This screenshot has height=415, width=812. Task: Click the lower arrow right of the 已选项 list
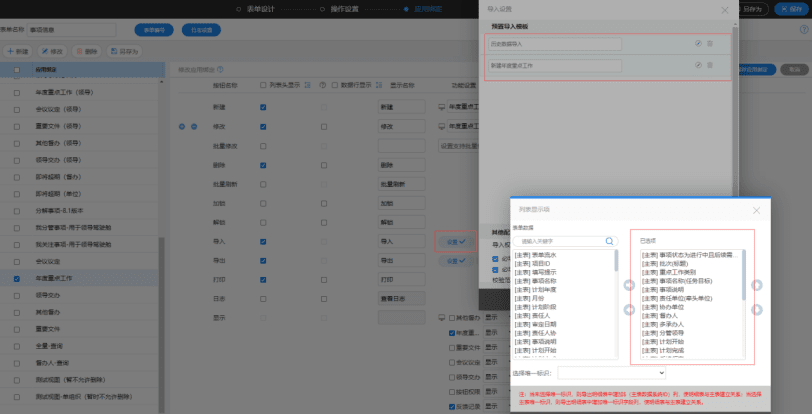(x=757, y=309)
